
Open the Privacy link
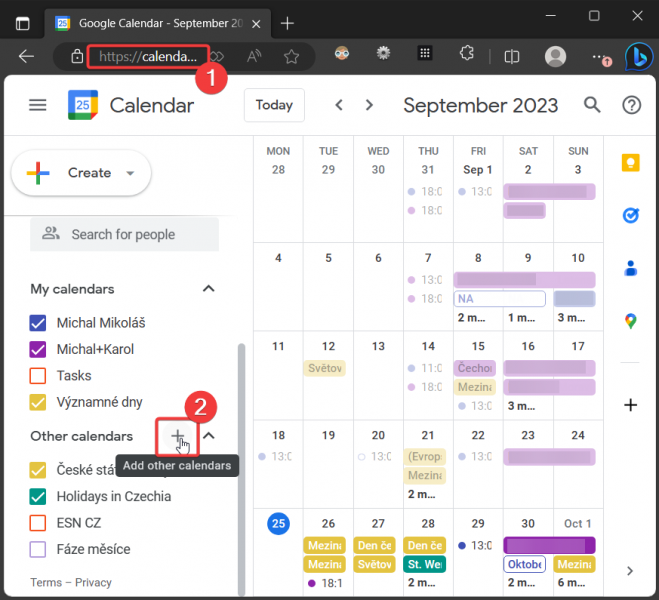pyautogui.click(x=93, y=582)
